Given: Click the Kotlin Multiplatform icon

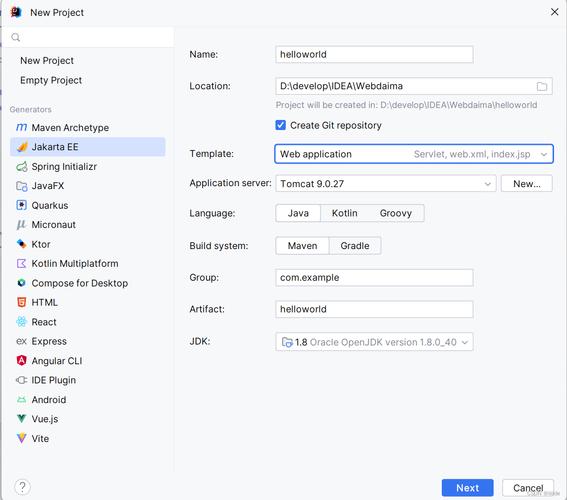Looking at the screenshot, I should pyautogui.click(x=22, y=264).
